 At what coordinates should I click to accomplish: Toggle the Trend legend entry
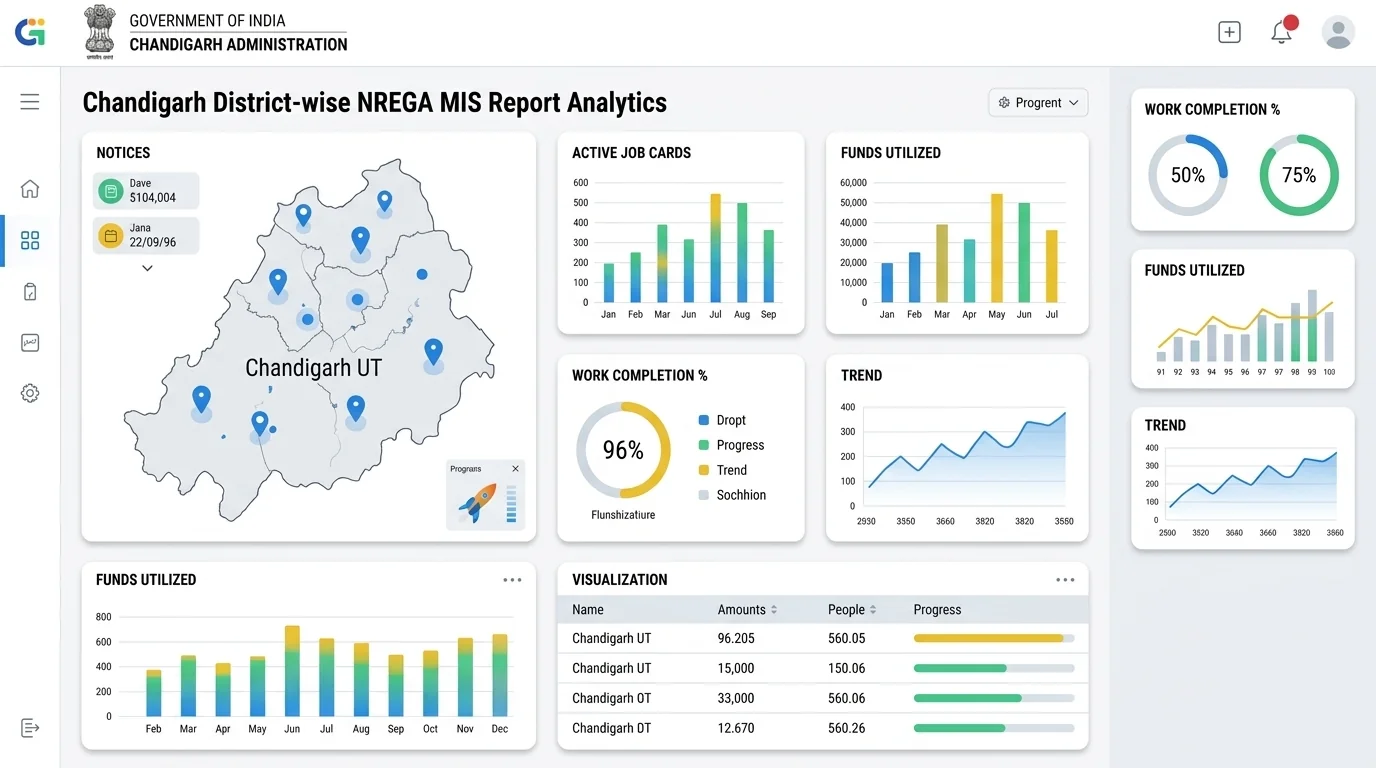point(723,470)
